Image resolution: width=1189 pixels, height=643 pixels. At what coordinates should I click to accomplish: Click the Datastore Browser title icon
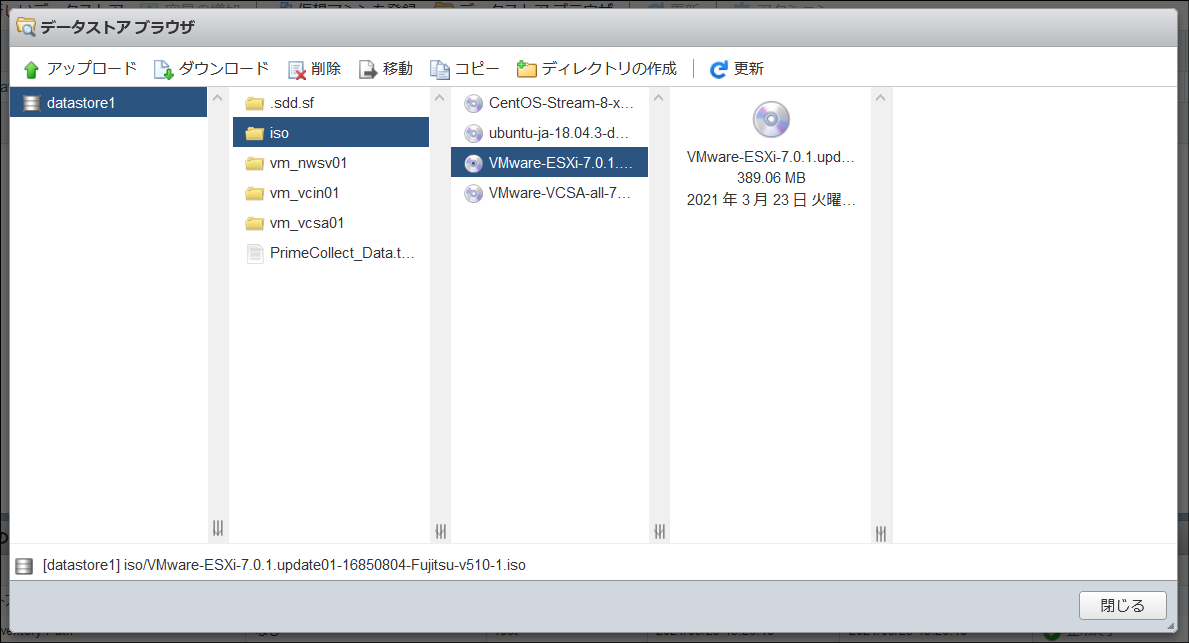point(26,27)
